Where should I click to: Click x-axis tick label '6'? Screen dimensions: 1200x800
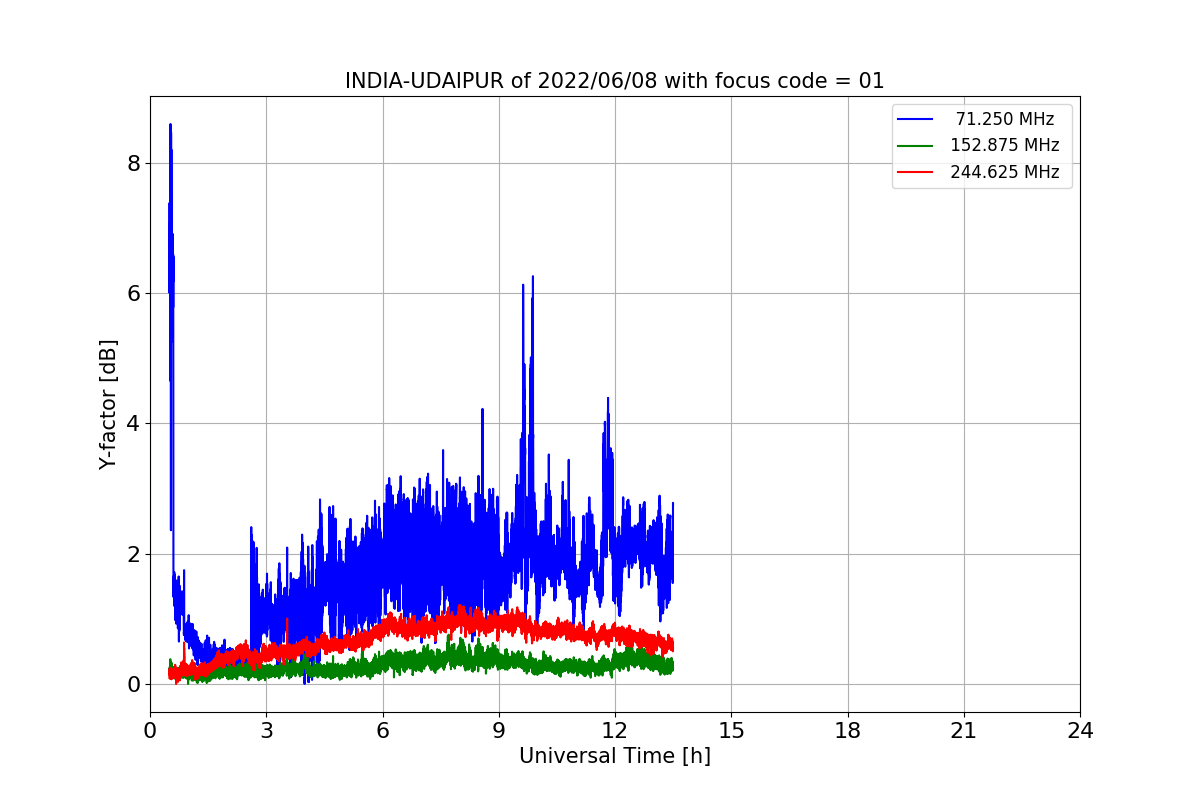[x=383, y=730]
